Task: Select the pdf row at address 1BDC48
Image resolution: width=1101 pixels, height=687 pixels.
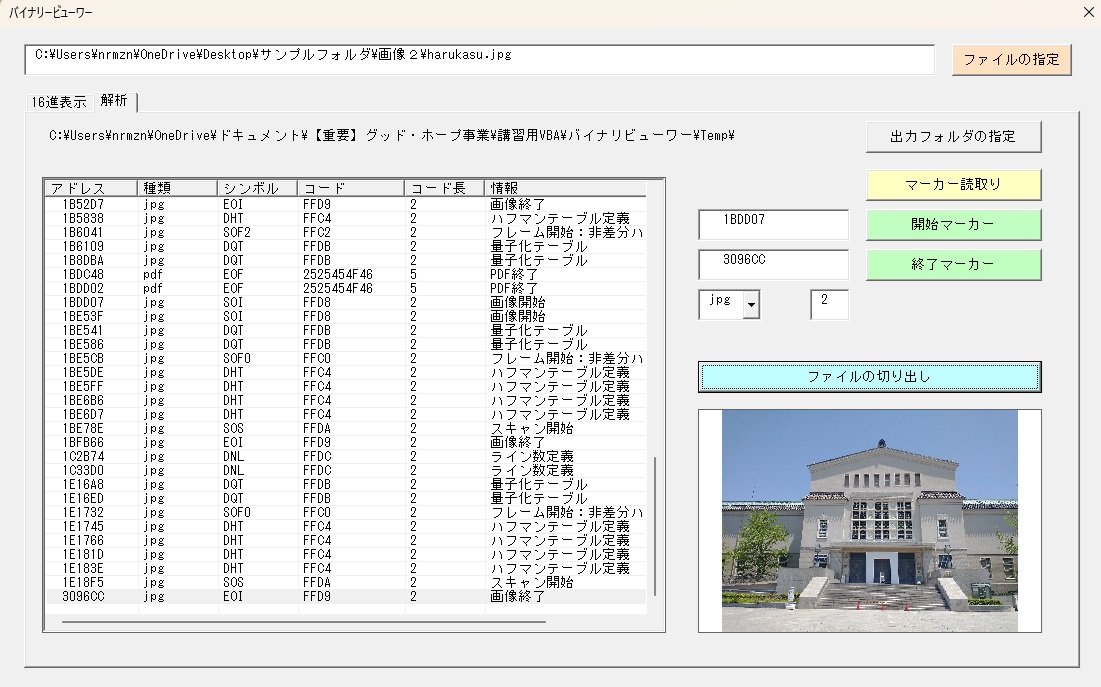Action: 300,274
